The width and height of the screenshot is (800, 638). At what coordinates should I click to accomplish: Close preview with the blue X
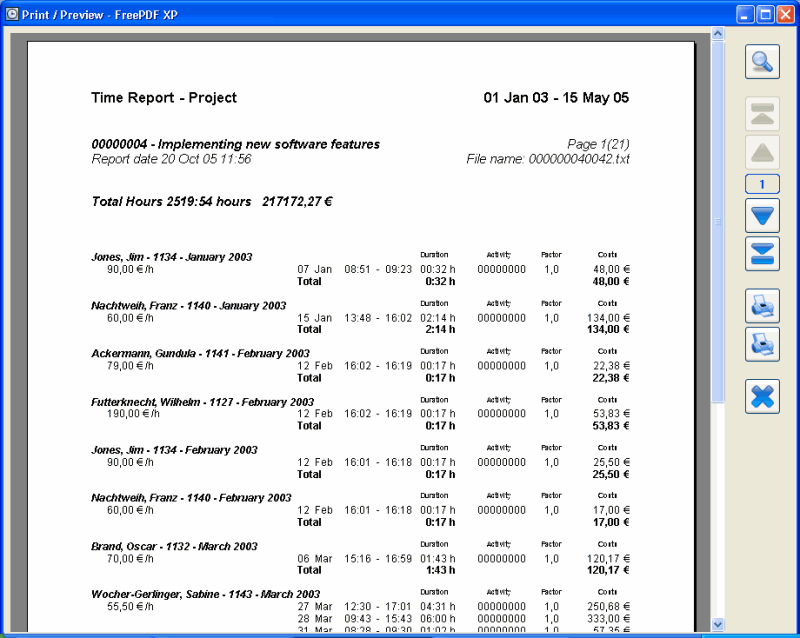762,396
